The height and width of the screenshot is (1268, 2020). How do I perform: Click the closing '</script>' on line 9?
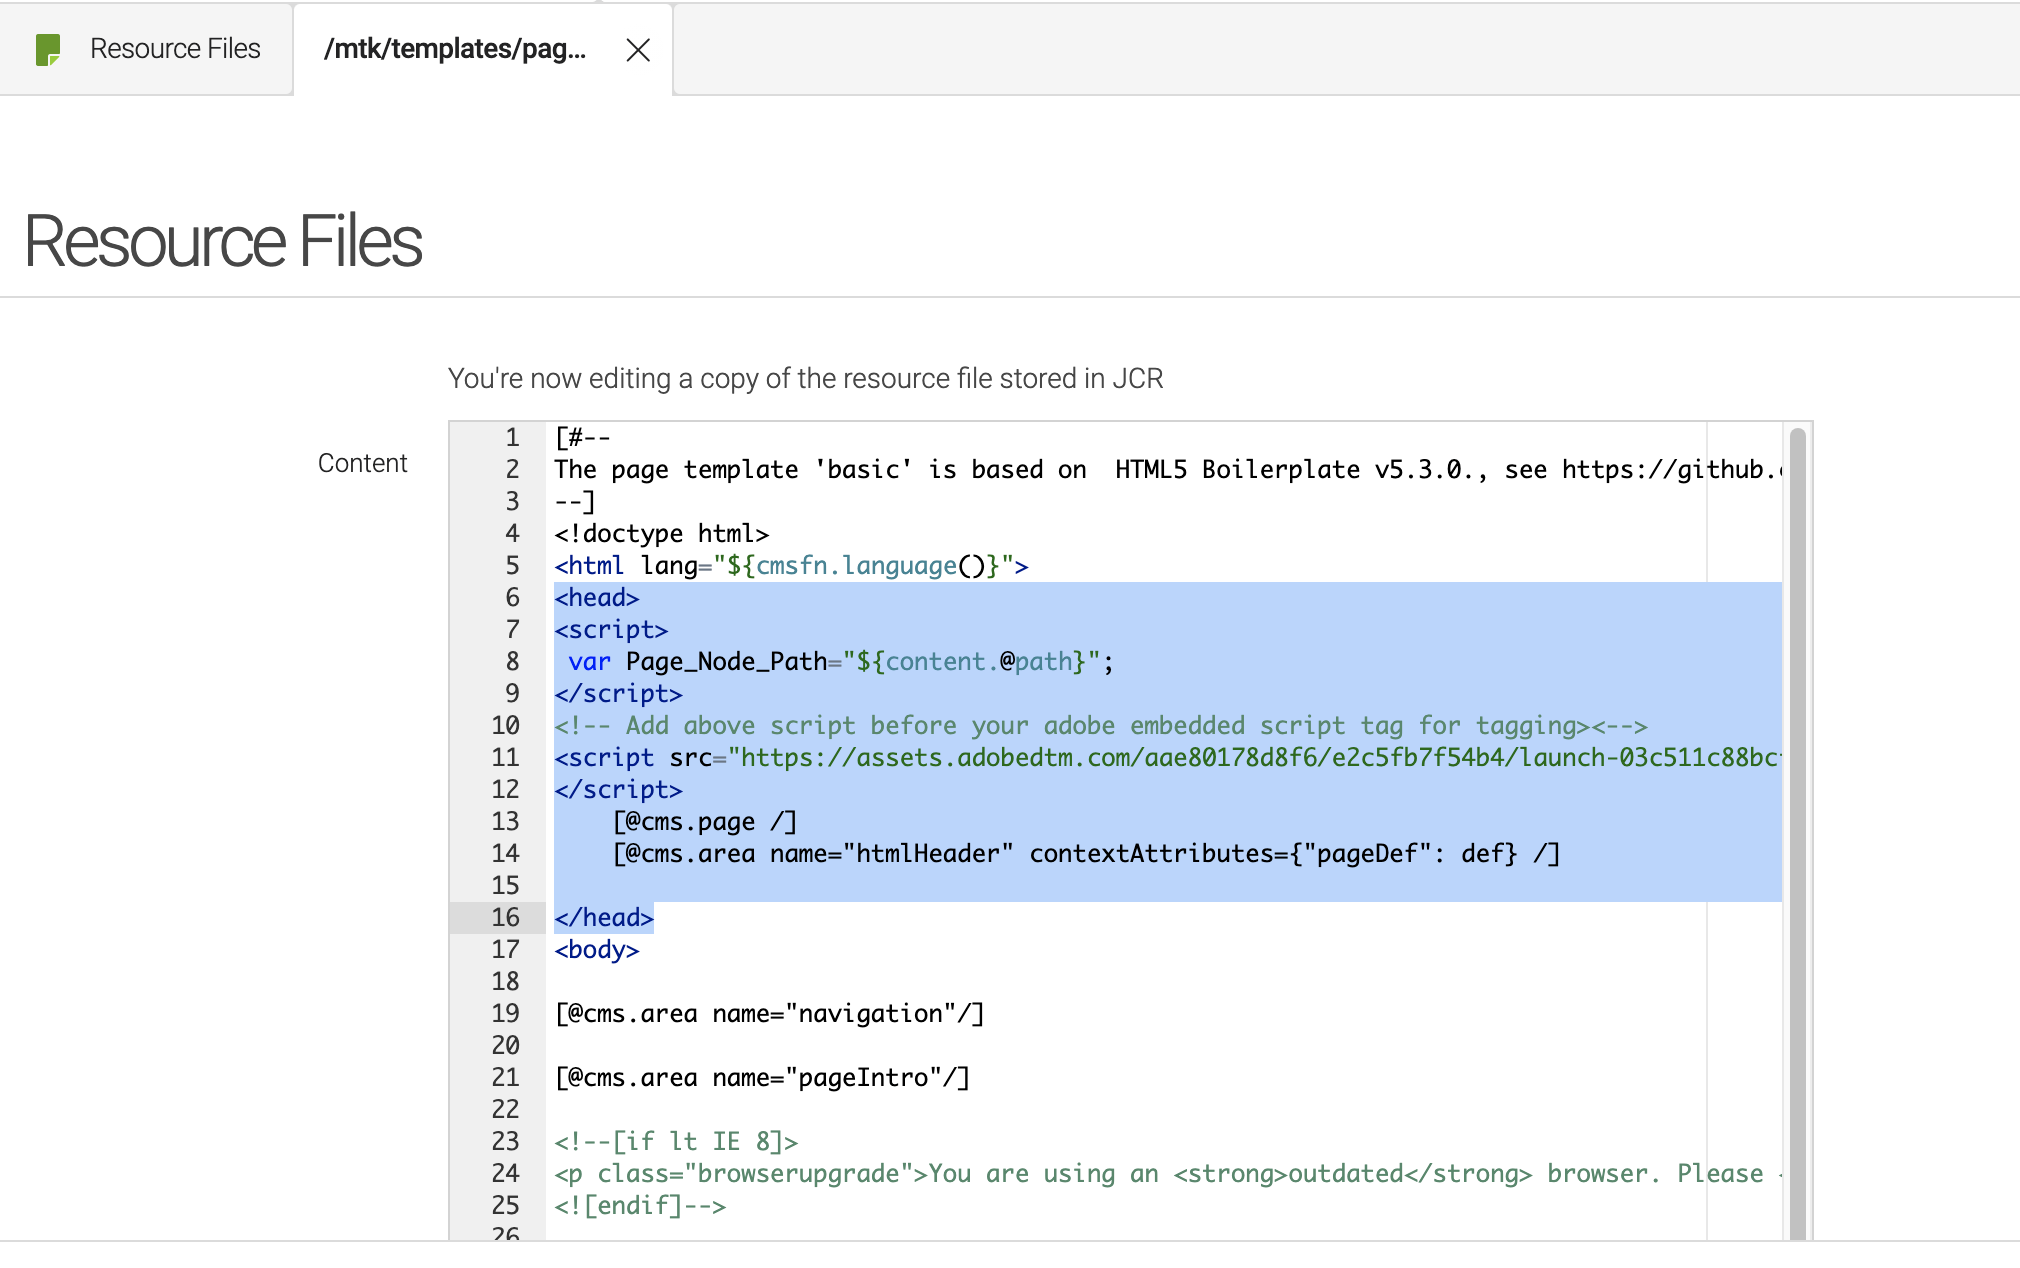[x=619, y=693]
